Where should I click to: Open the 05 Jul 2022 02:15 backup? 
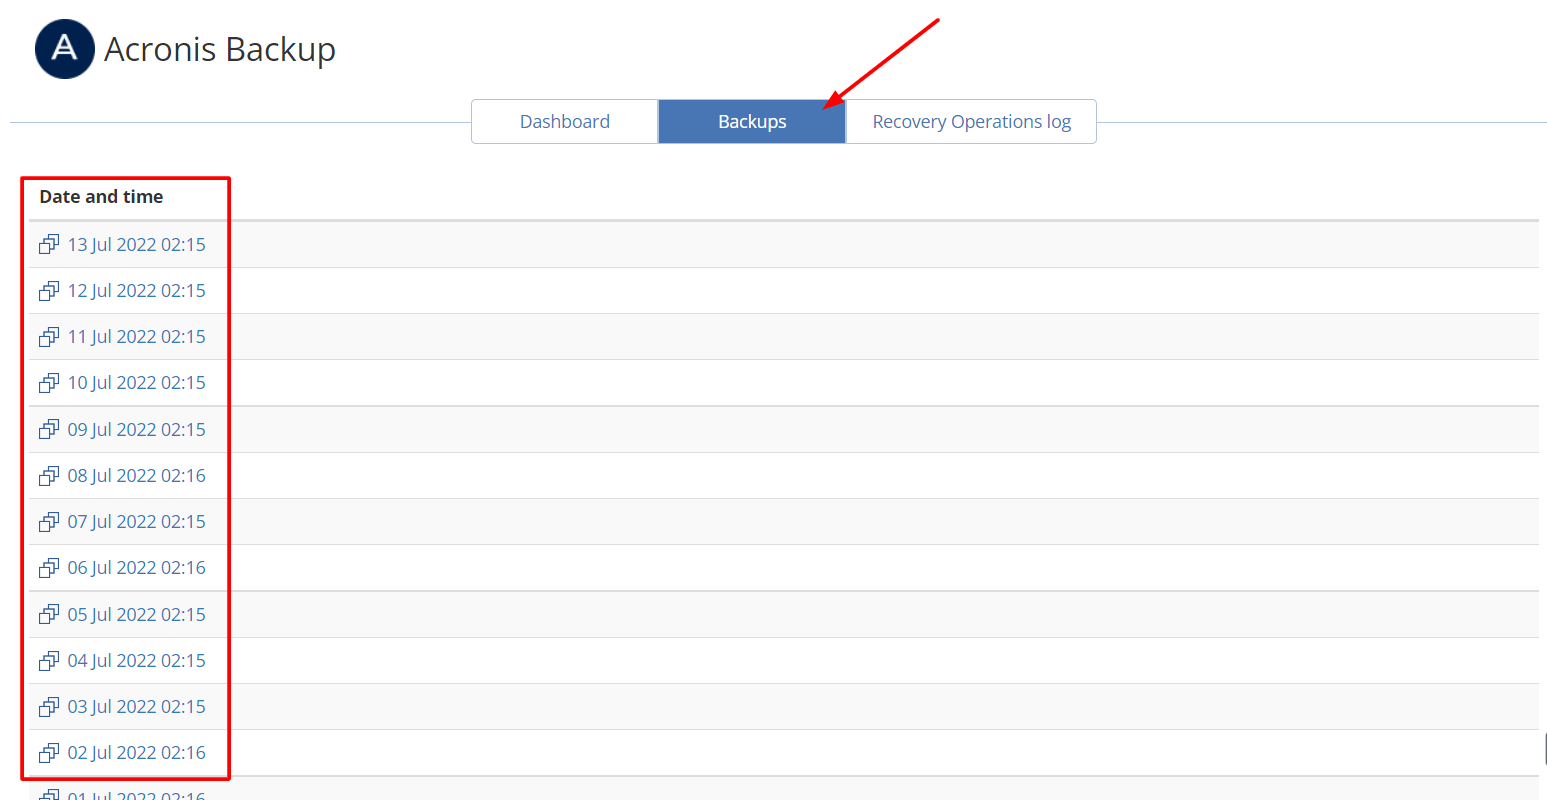pos(136,615)
